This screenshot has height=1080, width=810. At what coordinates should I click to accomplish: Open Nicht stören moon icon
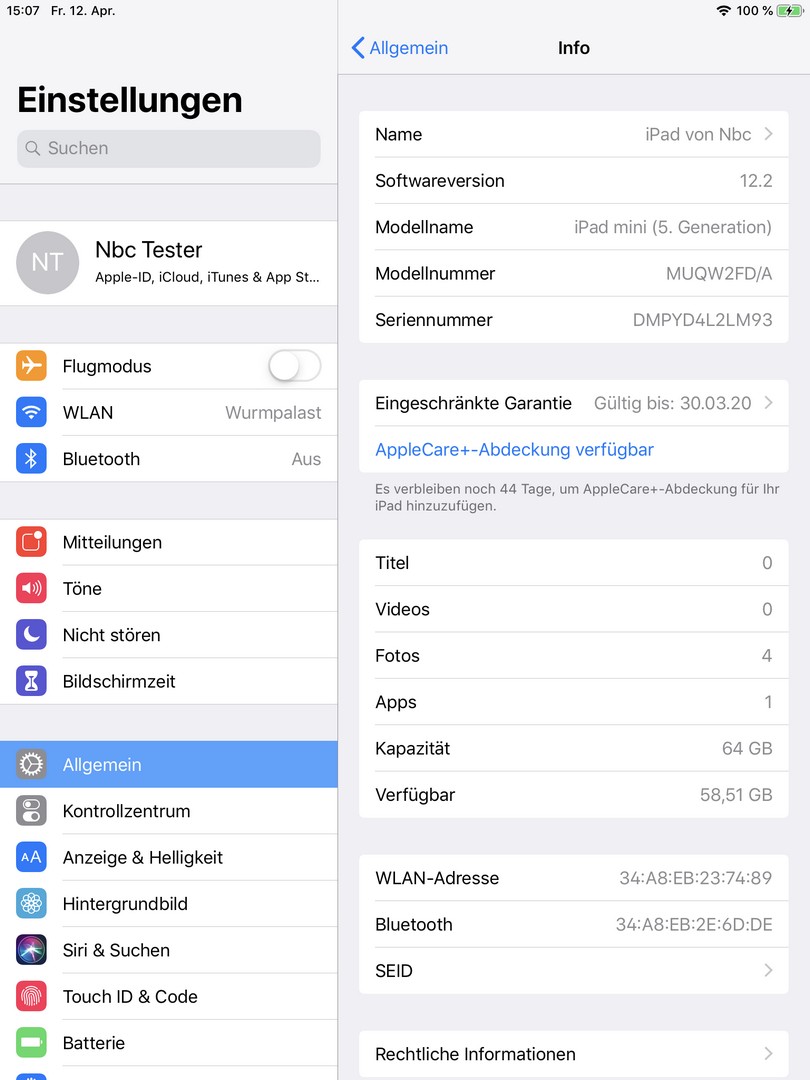31,634
